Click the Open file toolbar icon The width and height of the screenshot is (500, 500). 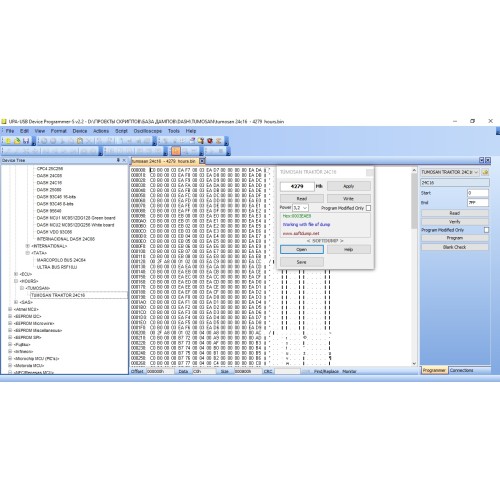[17, 141]
